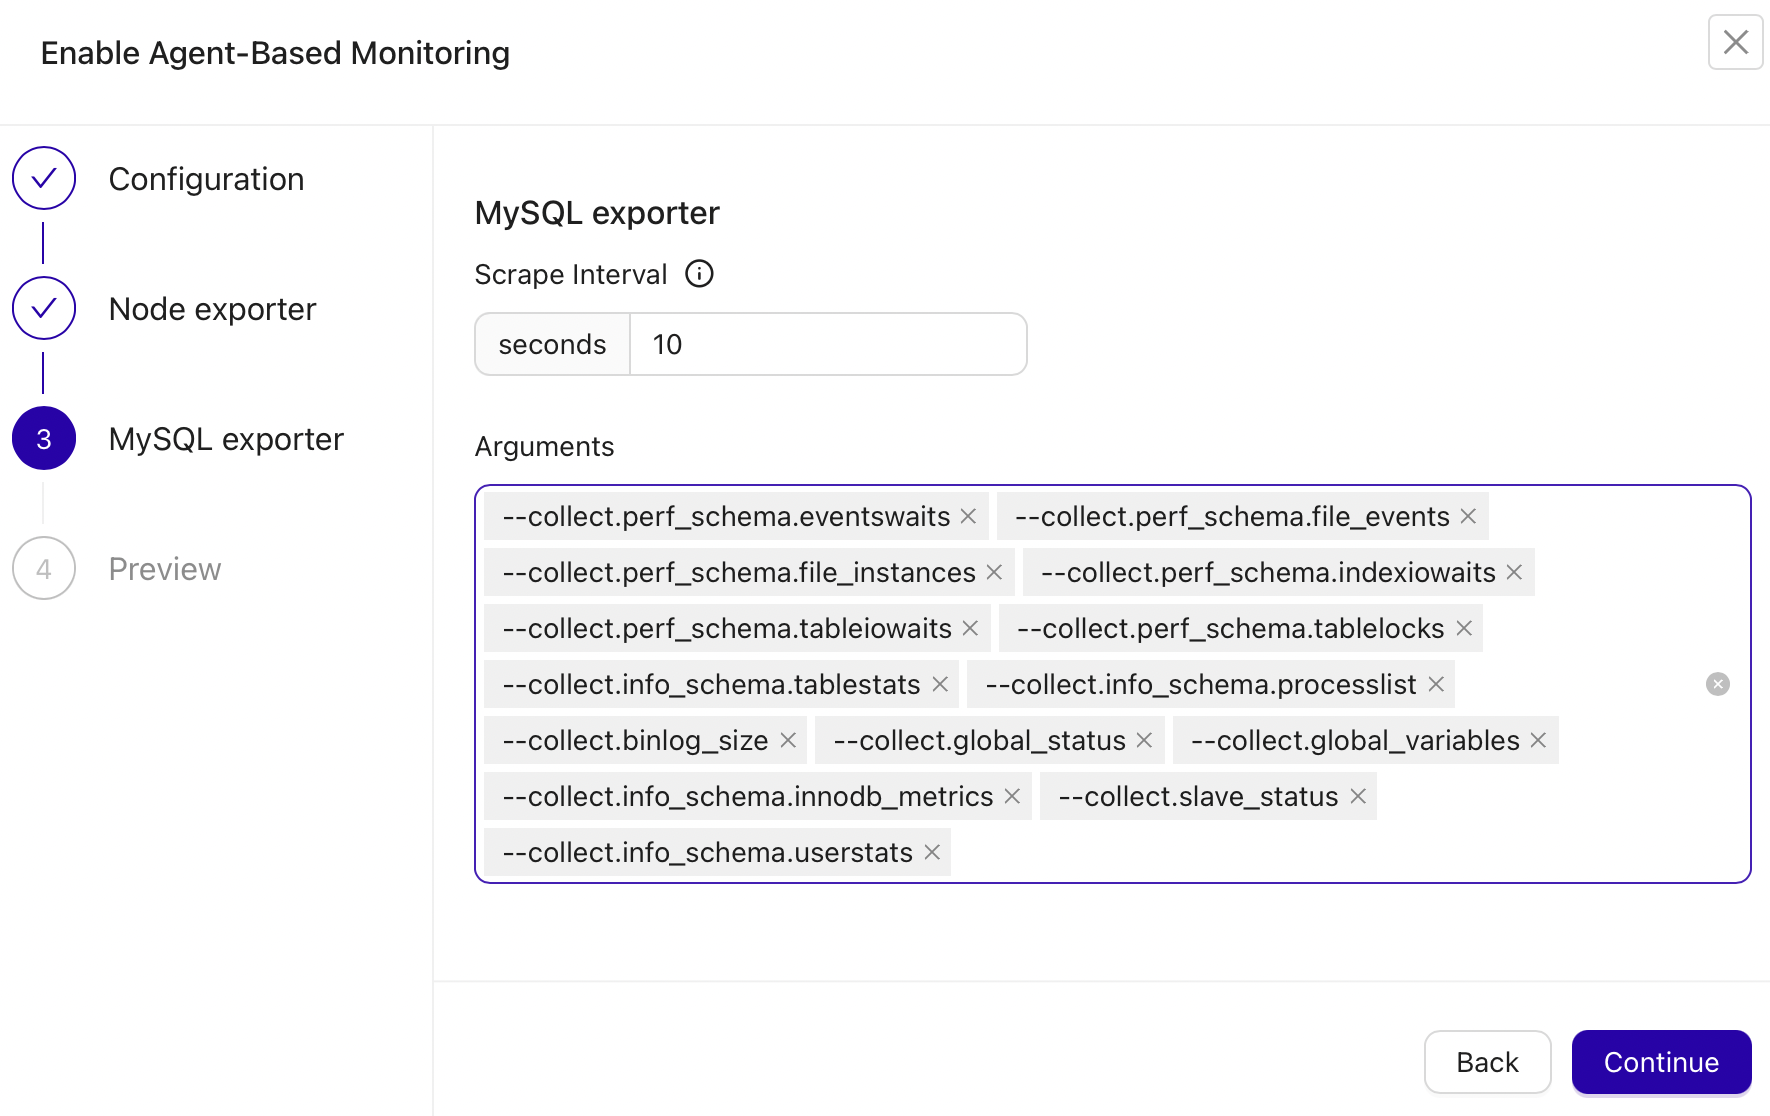Go to the Node exporter step
Image resolution: width=1770 pixels, height=1116 pixels.
(x=211, y=308)
